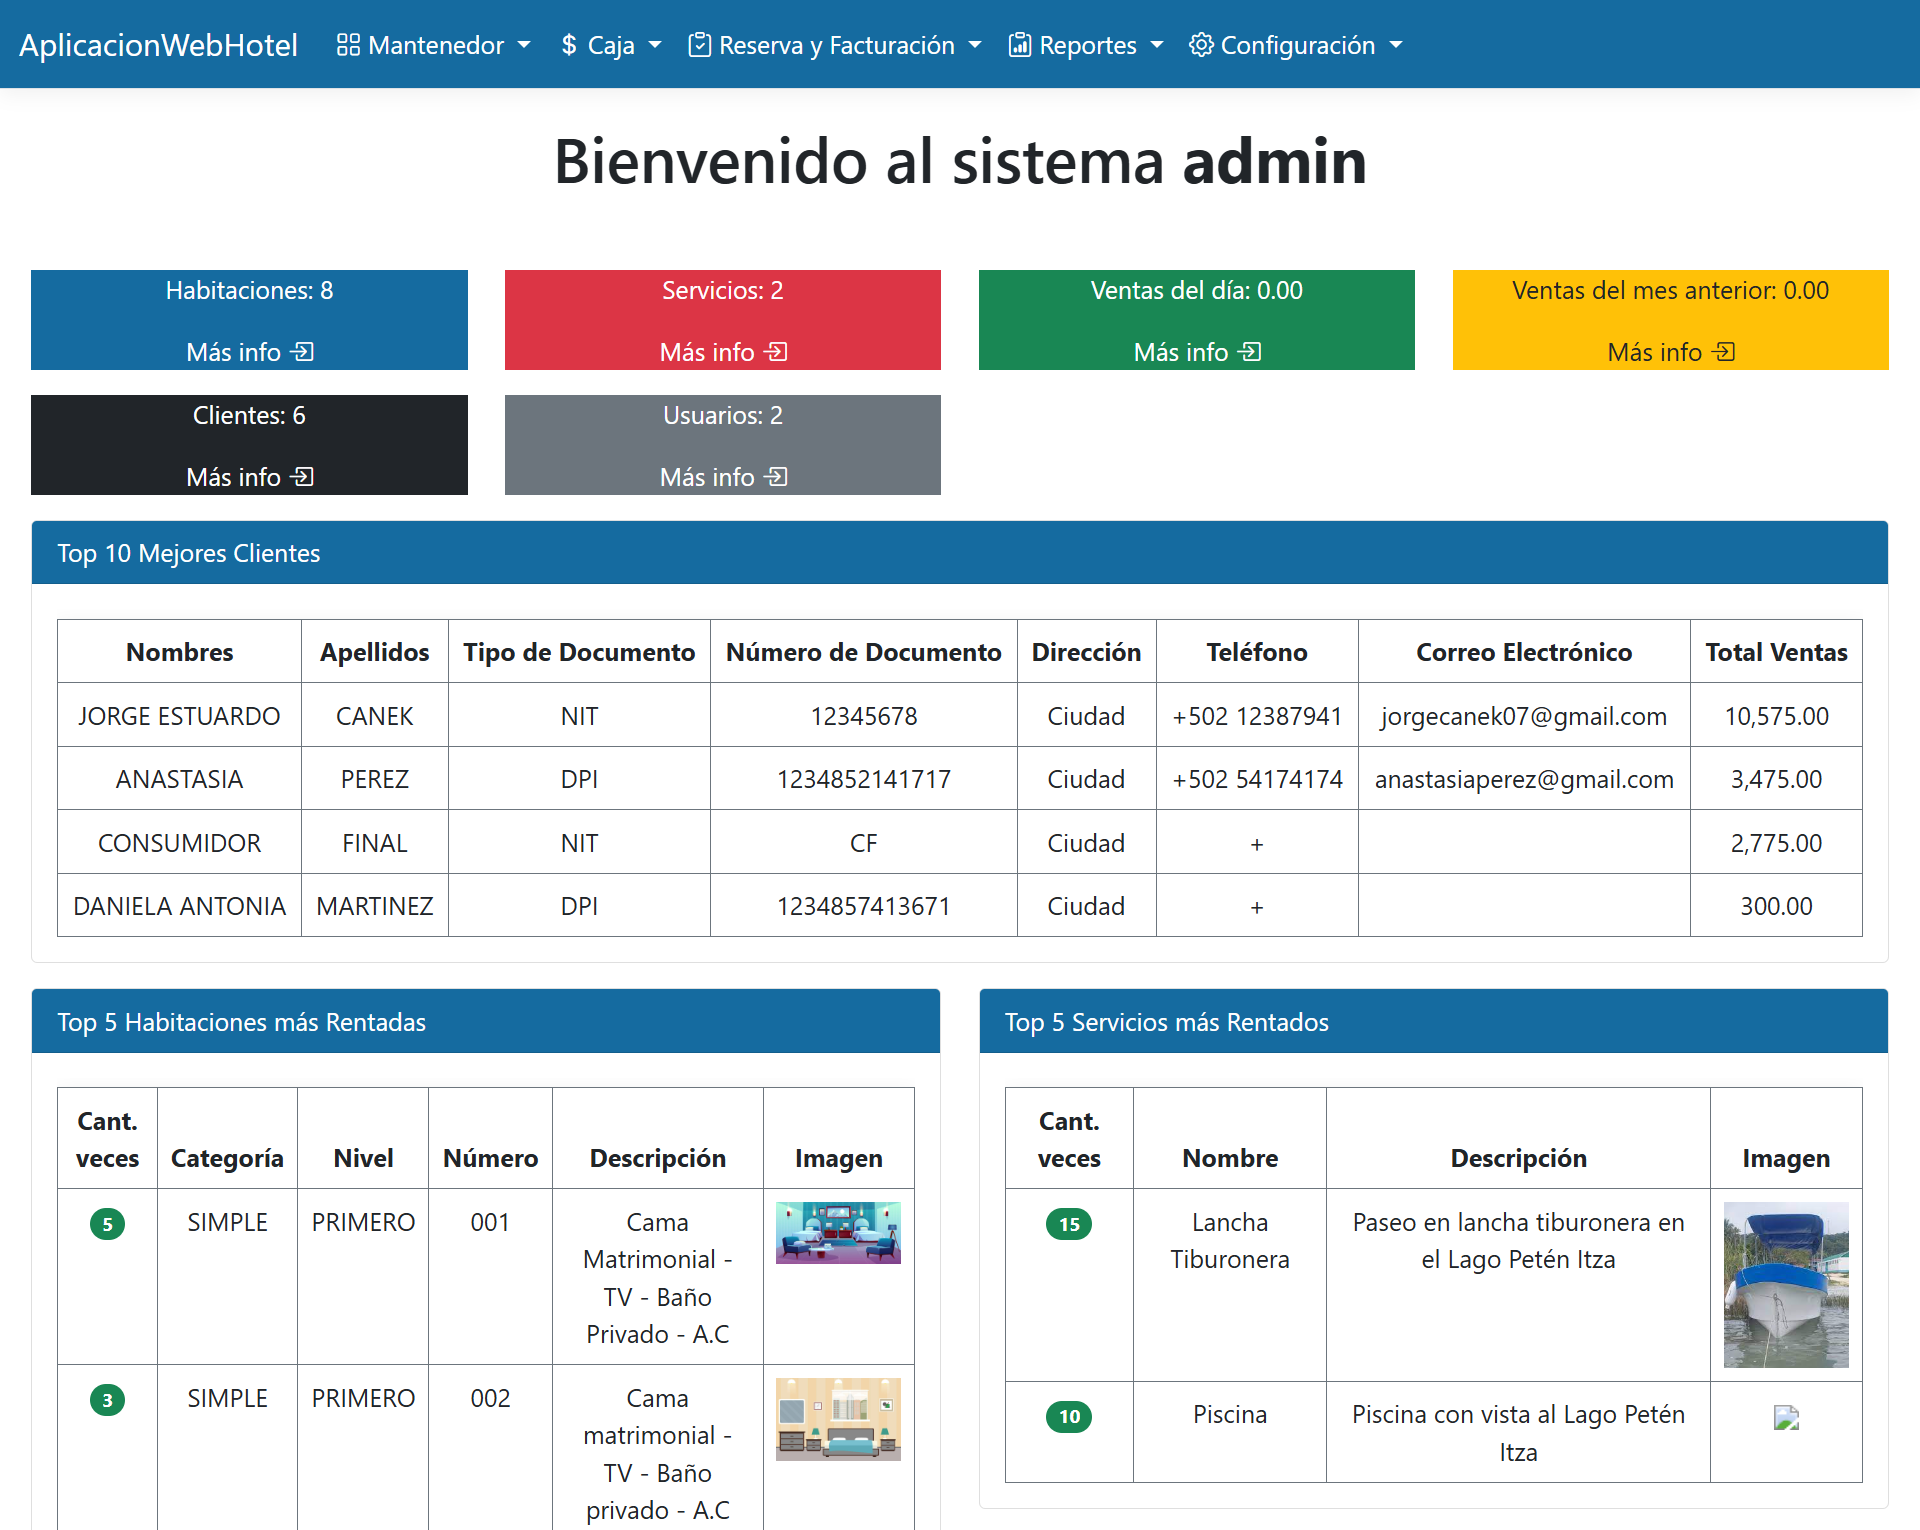The image size is (1920, 1530).
Task: Click the Reportes chart icon
Action: click(1019, 45)
